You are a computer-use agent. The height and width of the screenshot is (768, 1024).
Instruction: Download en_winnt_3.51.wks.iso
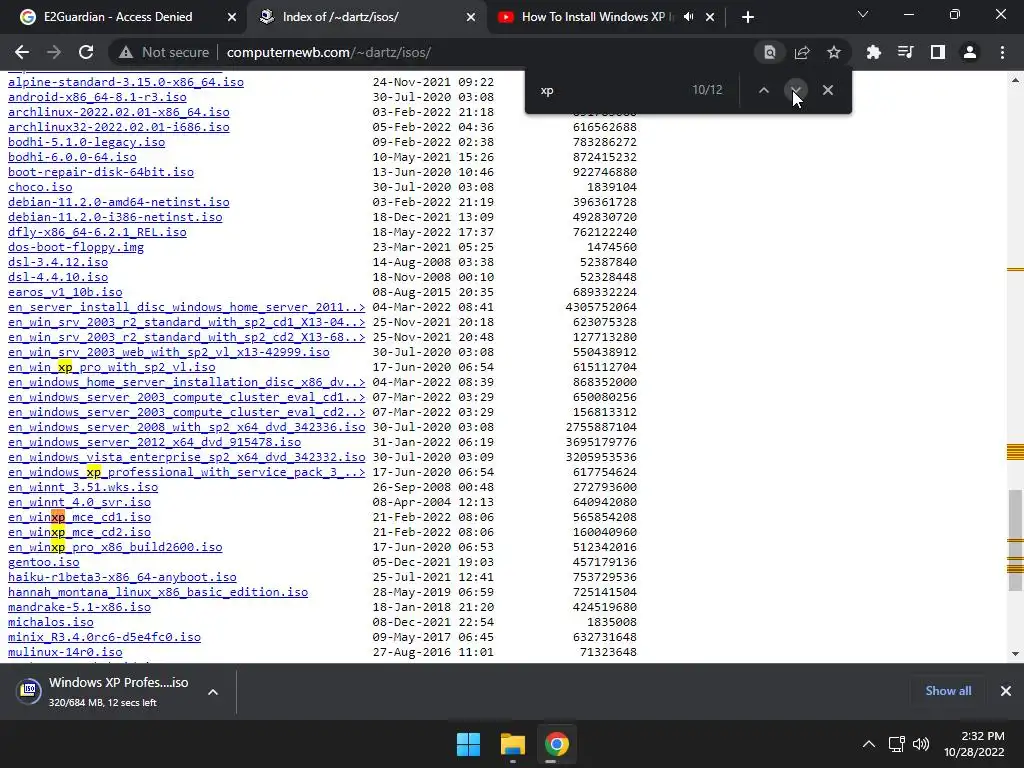[x=83, y=487]
